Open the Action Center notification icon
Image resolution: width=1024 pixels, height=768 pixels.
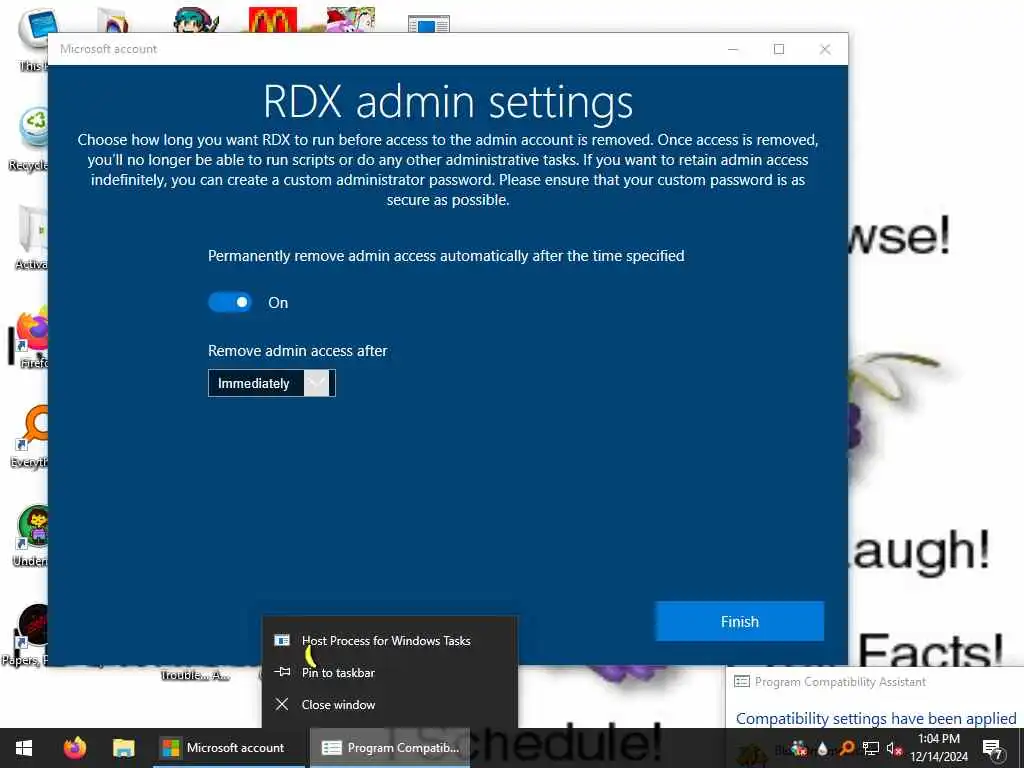[993, 748]
